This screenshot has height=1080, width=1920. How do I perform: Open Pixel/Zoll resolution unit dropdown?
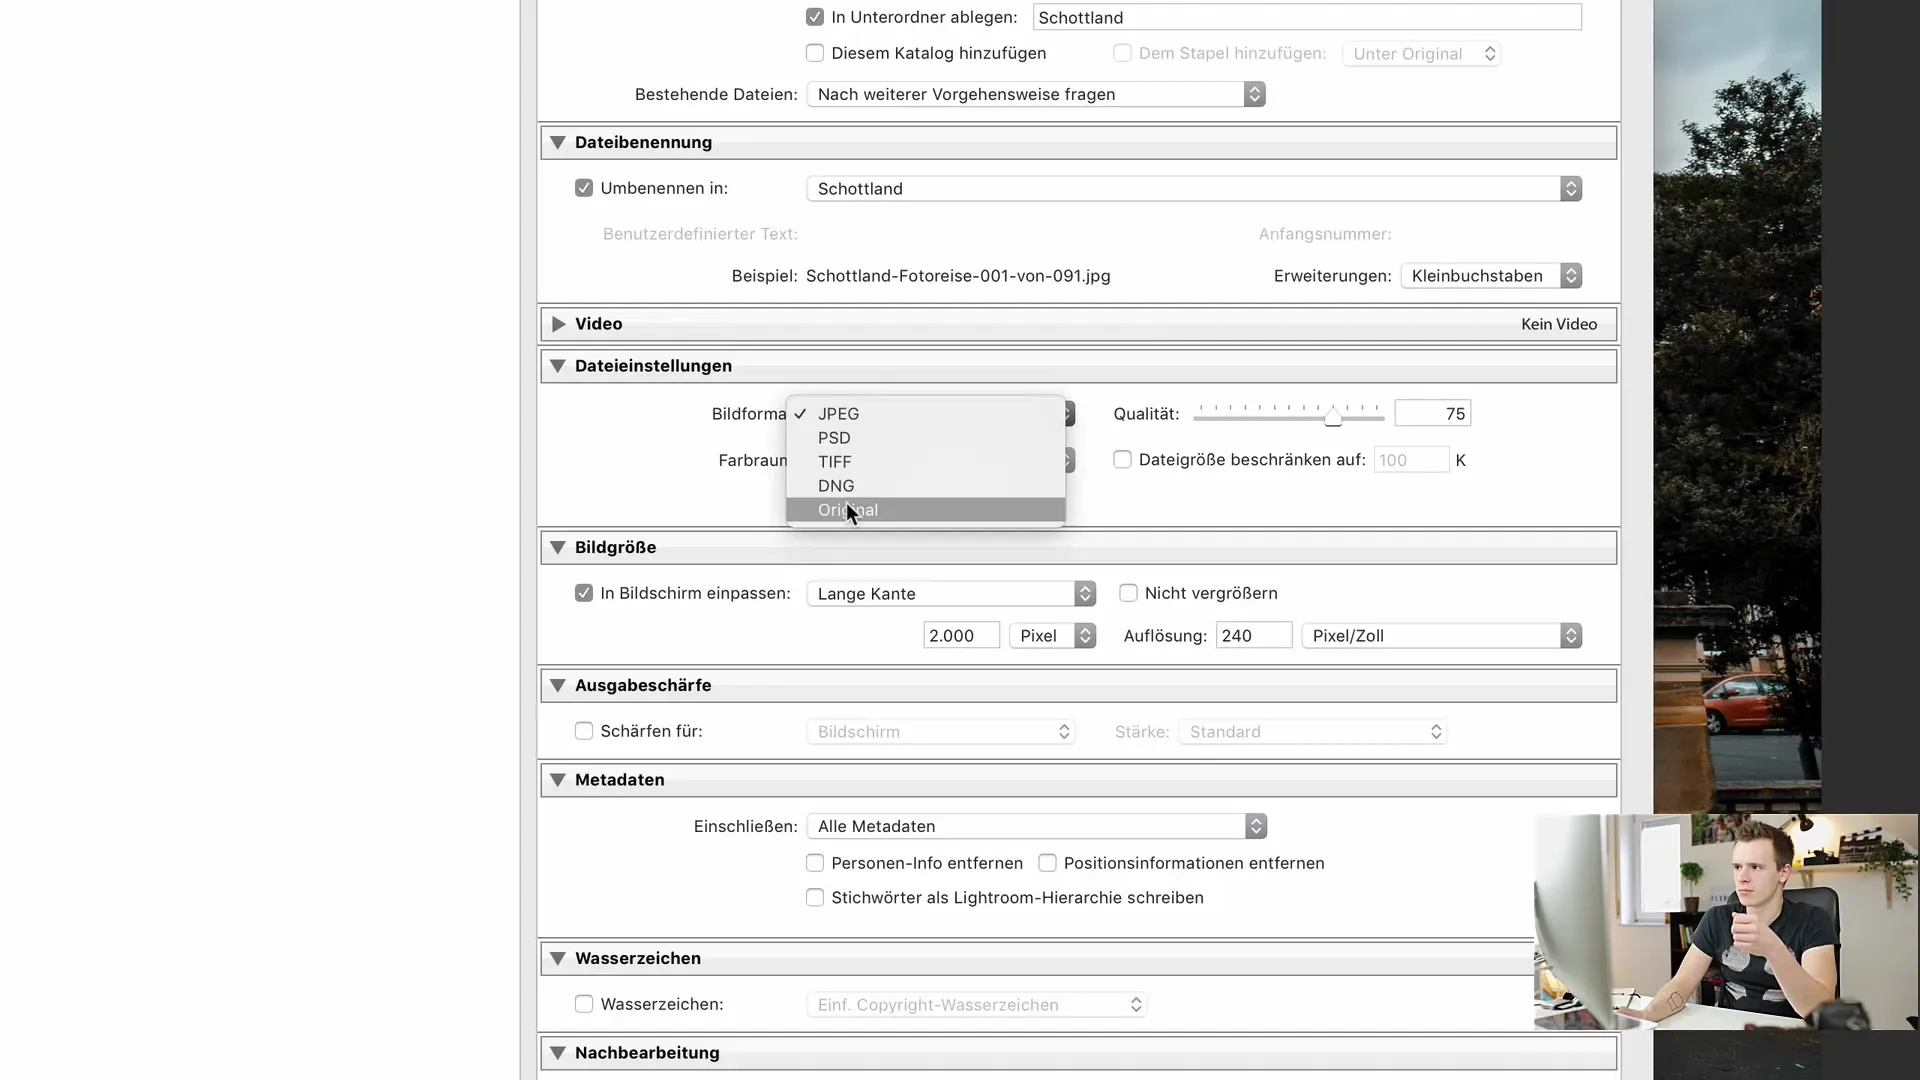click(1442, 636)
